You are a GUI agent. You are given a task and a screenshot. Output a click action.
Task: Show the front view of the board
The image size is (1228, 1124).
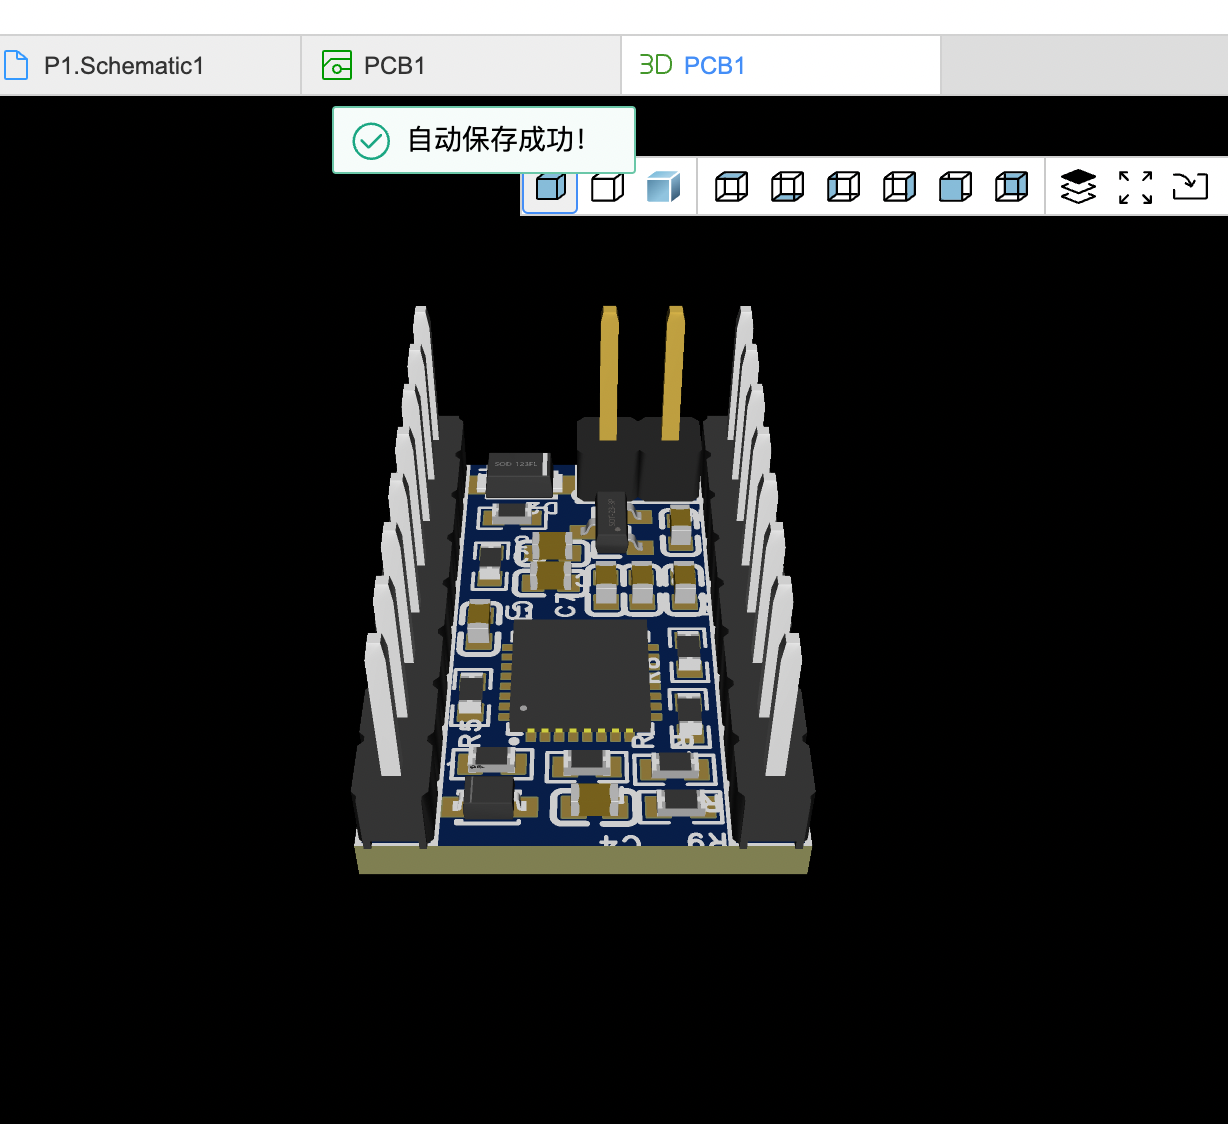click(x=955, y=187)
